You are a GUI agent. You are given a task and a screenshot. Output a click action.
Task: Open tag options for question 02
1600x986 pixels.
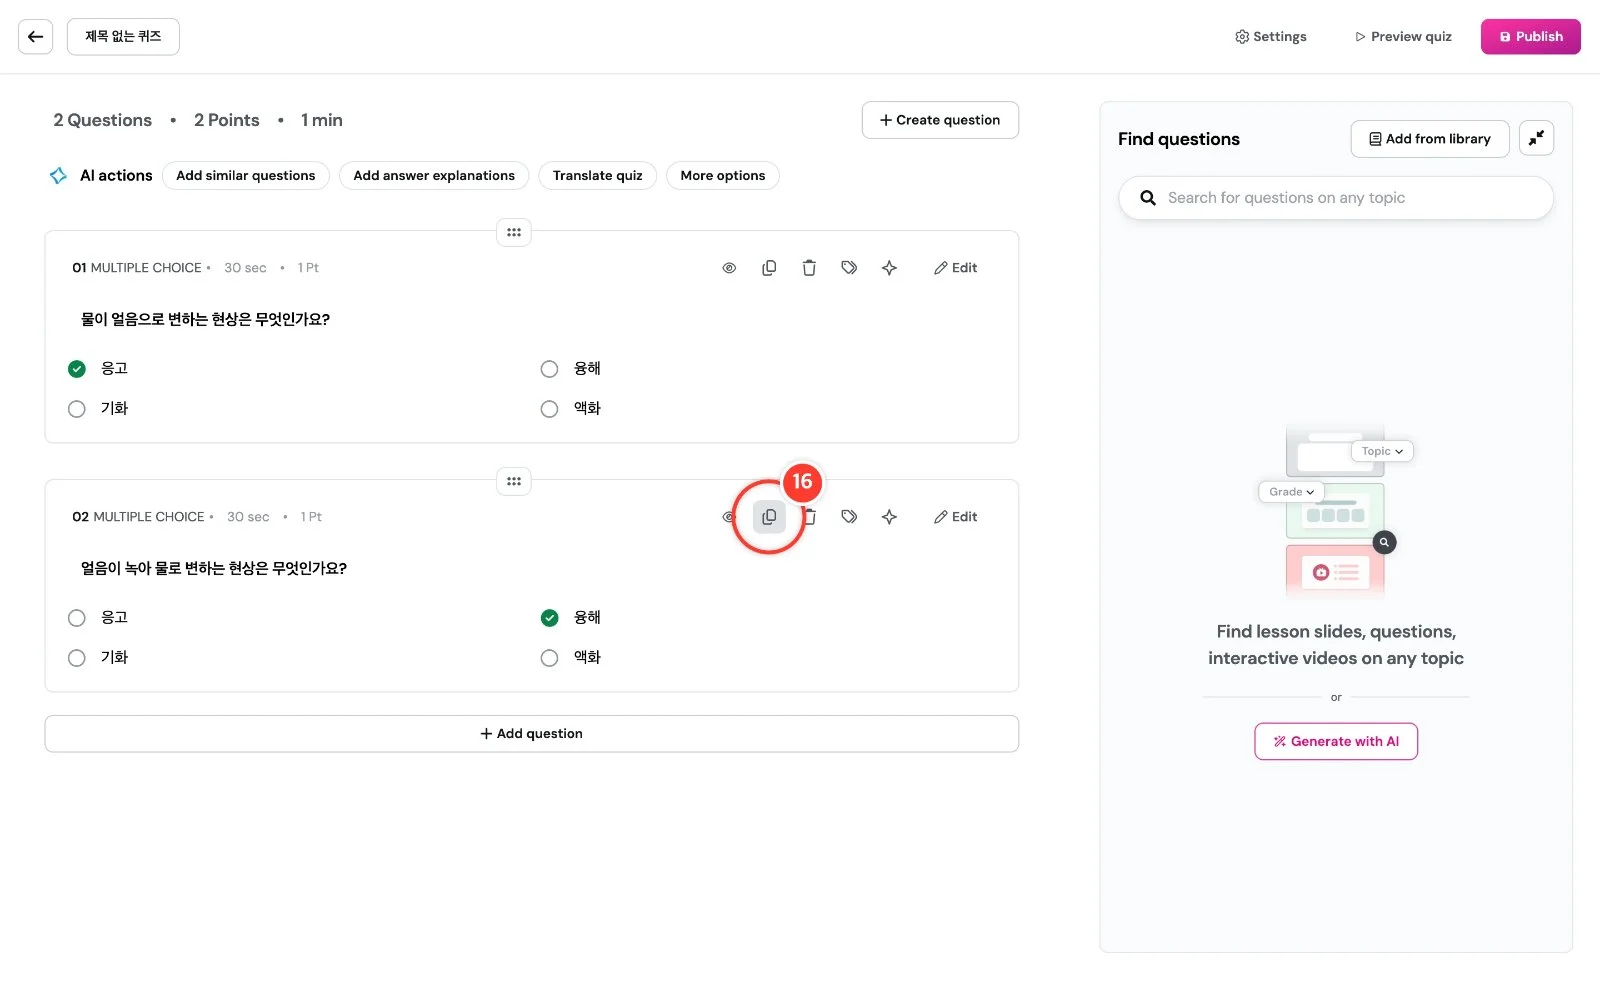click(849, 517)
